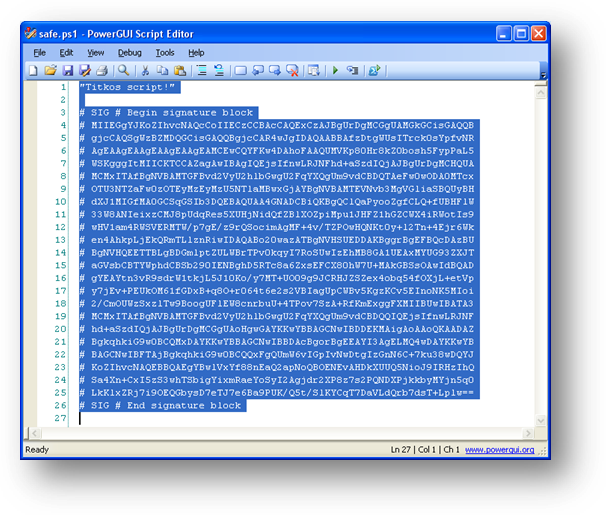Open the Debug menu
The width and height of the screenshot is (606, 515).
click(130, 52)
